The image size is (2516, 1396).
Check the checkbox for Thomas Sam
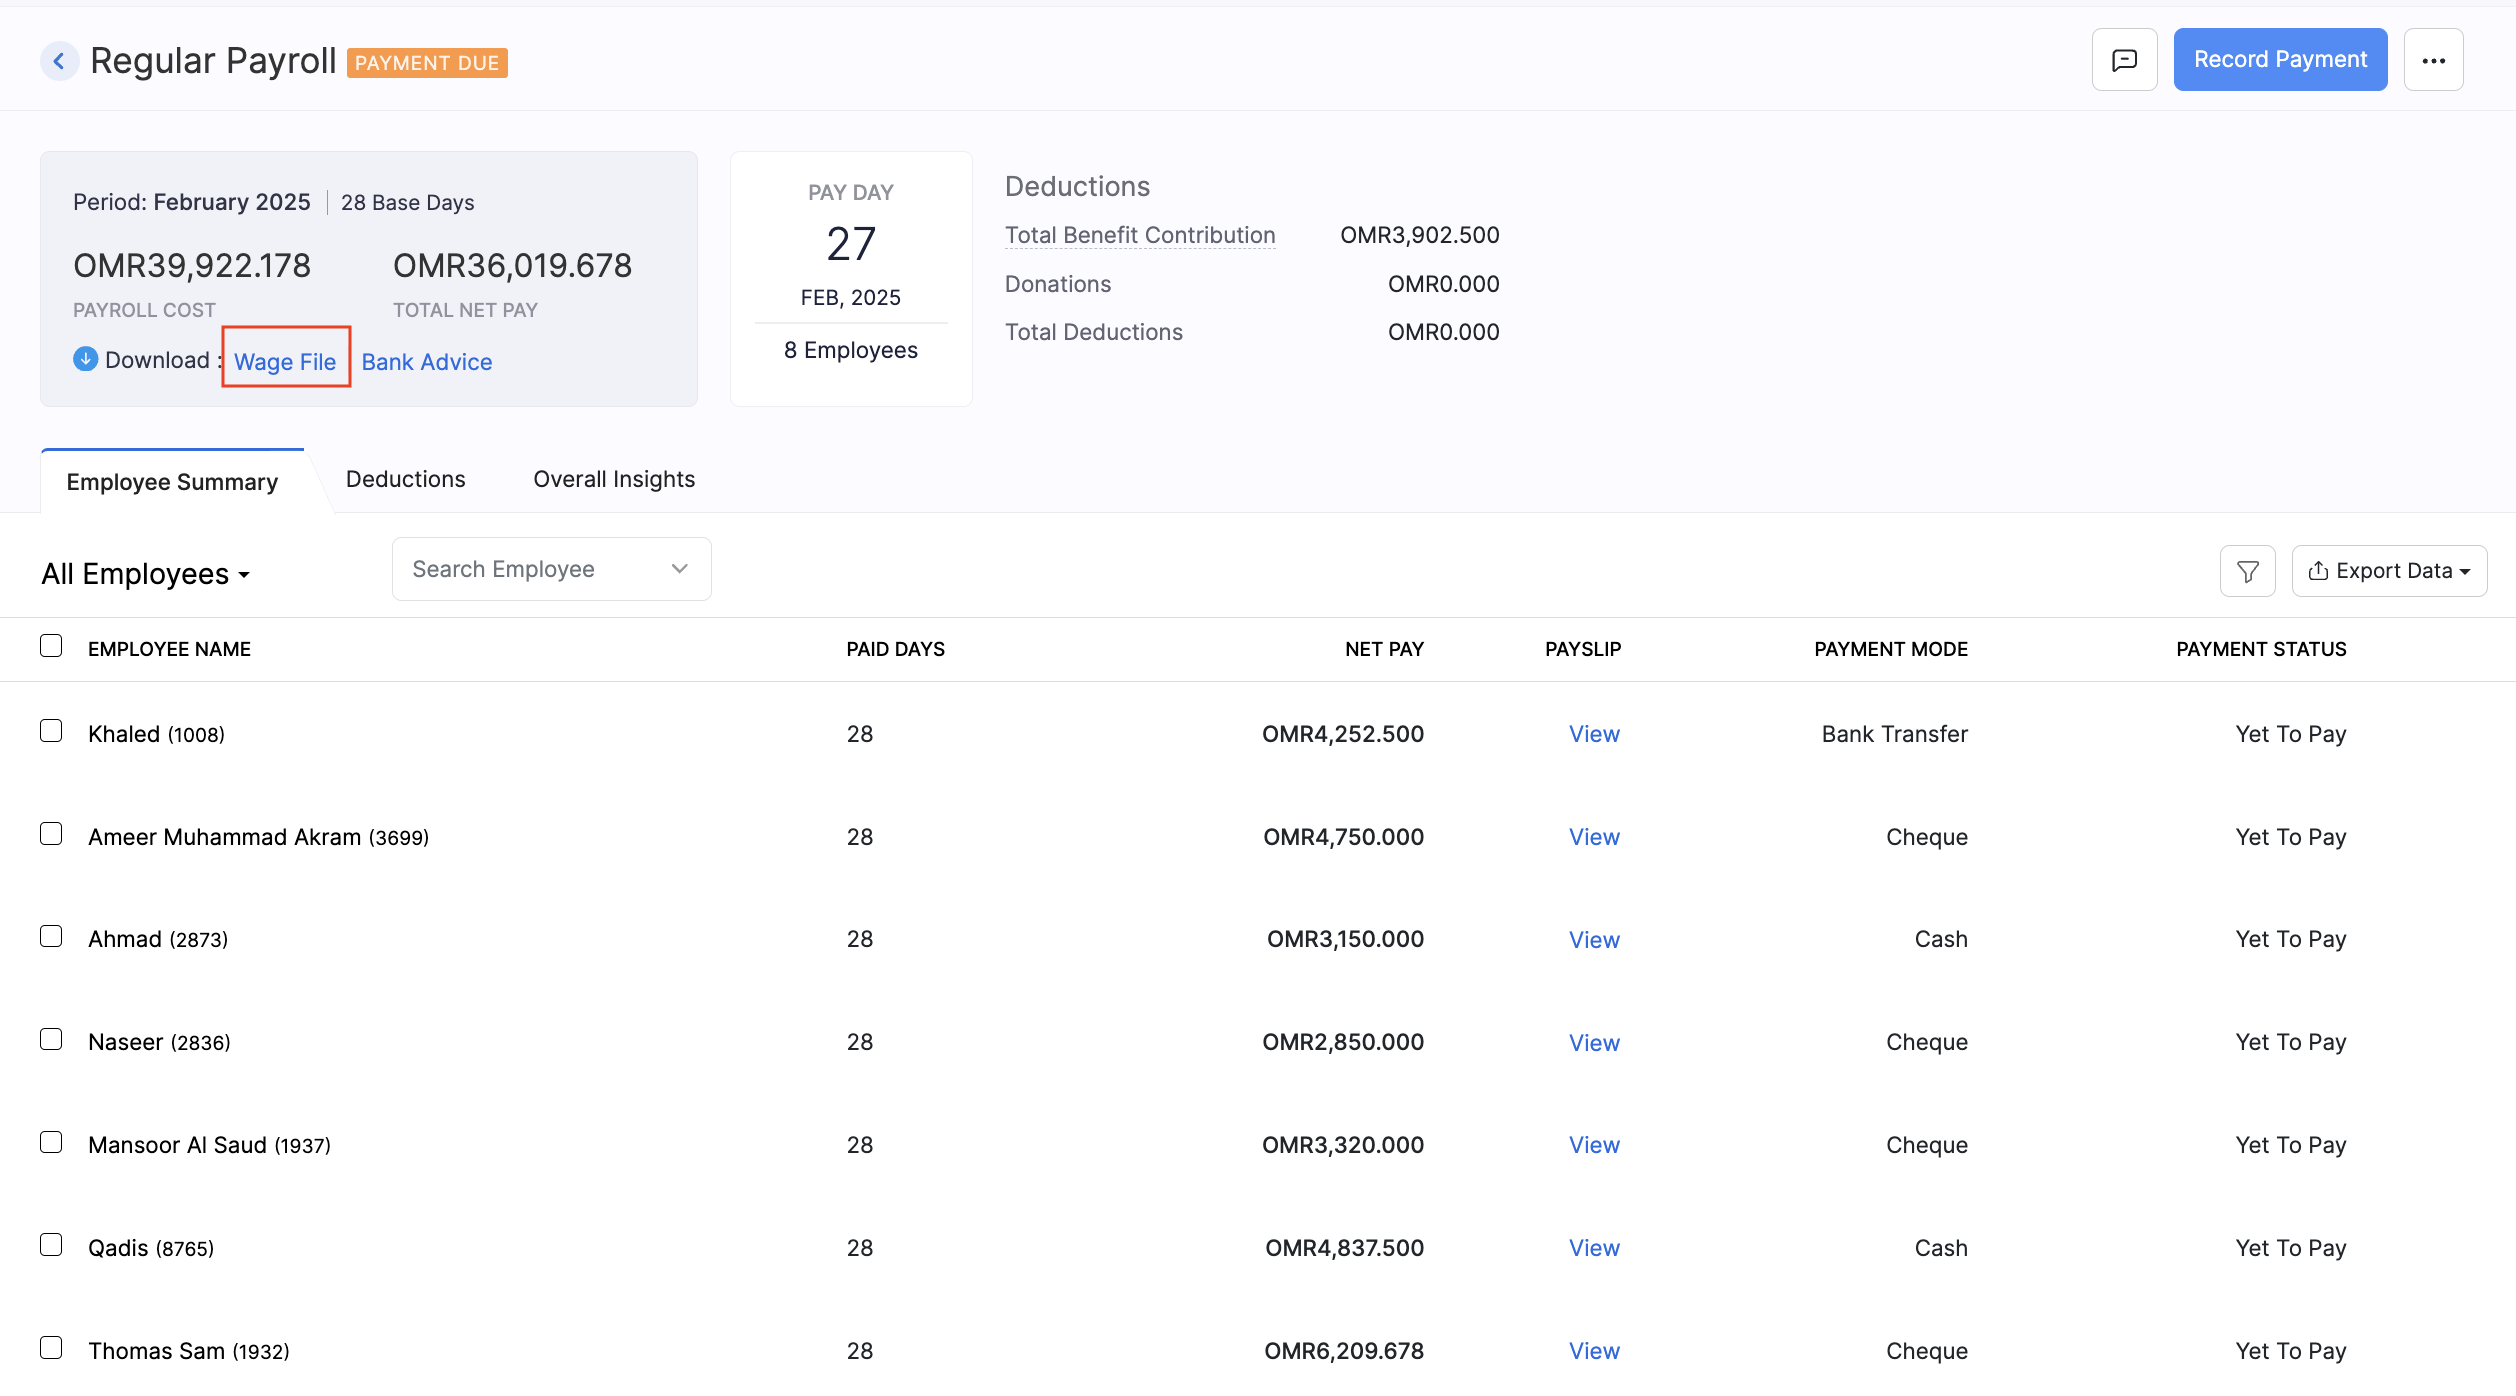[x=51, y=1348]
